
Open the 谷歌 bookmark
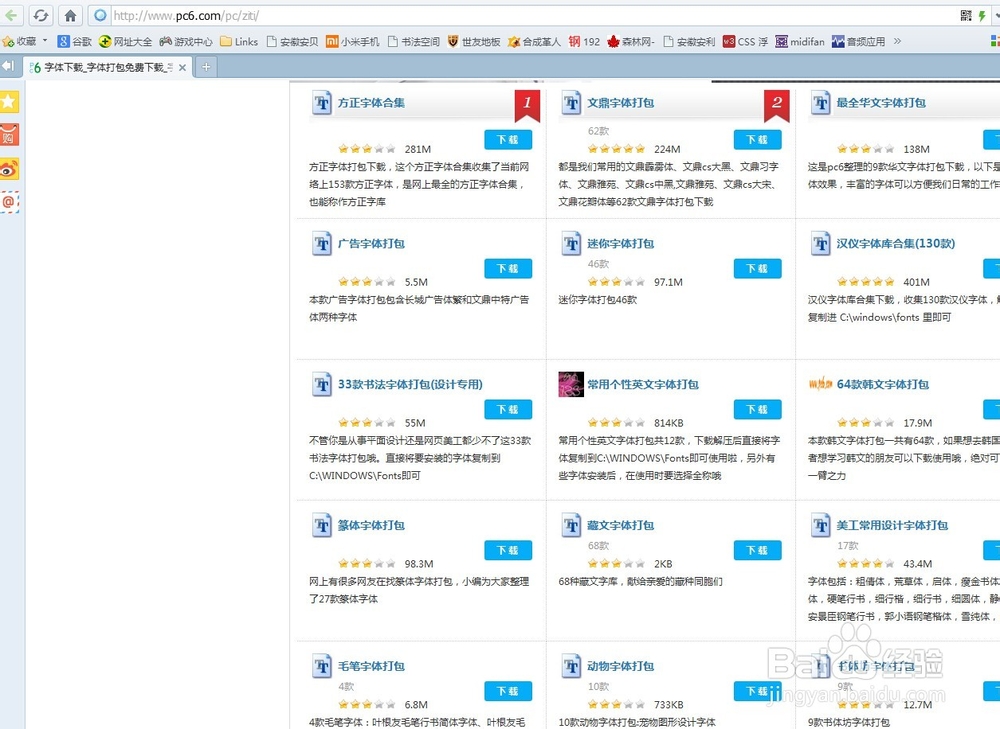point(75,41)
